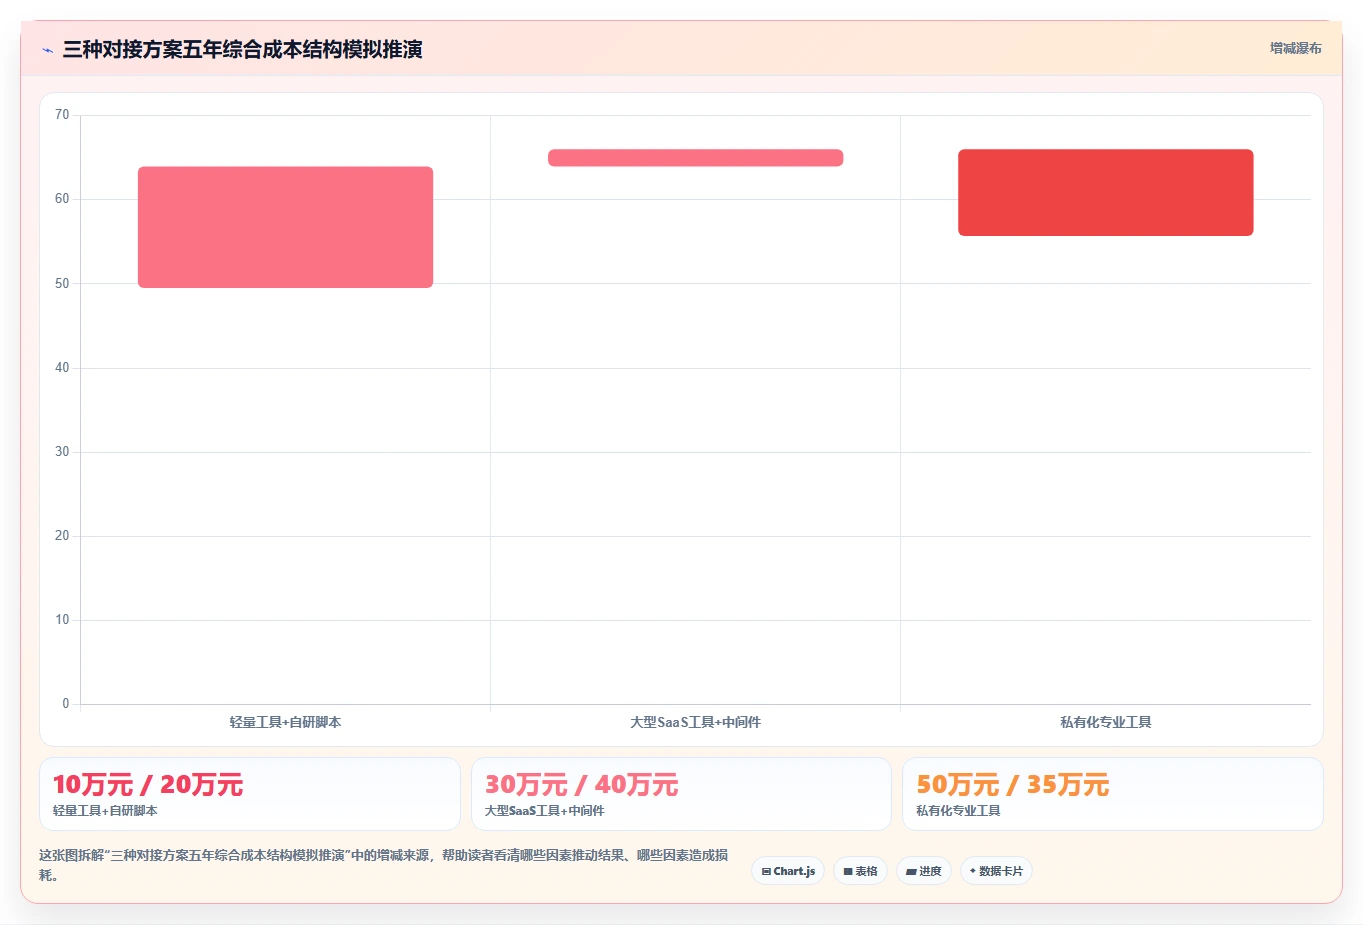Click y-axis tick label 70

(x=62, y=115)
